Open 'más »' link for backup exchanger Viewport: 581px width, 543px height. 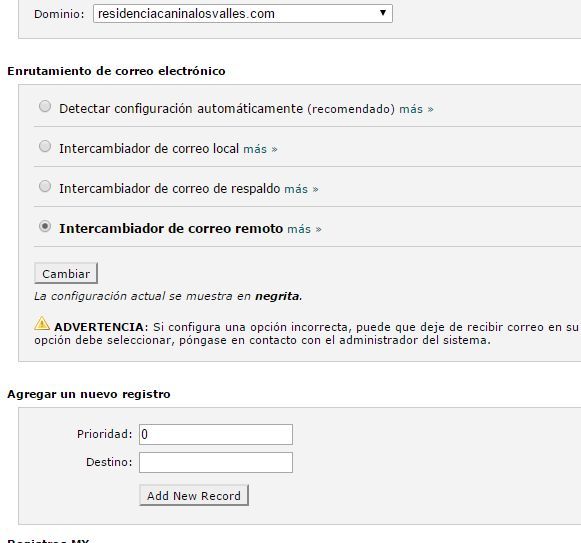coord(301,189)
